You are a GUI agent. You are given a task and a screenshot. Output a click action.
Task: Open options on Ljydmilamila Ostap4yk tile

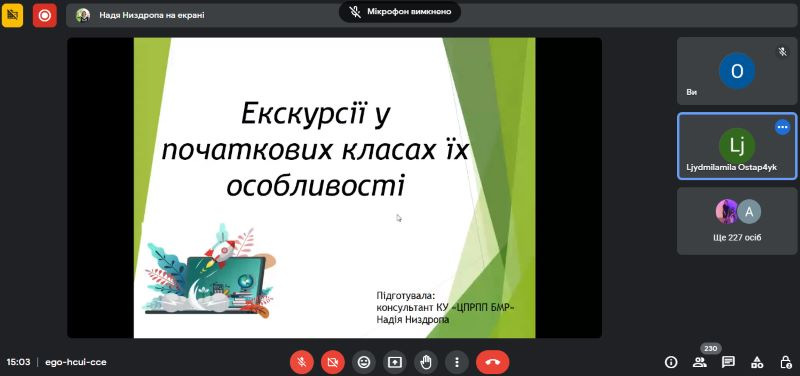(x=782, y=127)
